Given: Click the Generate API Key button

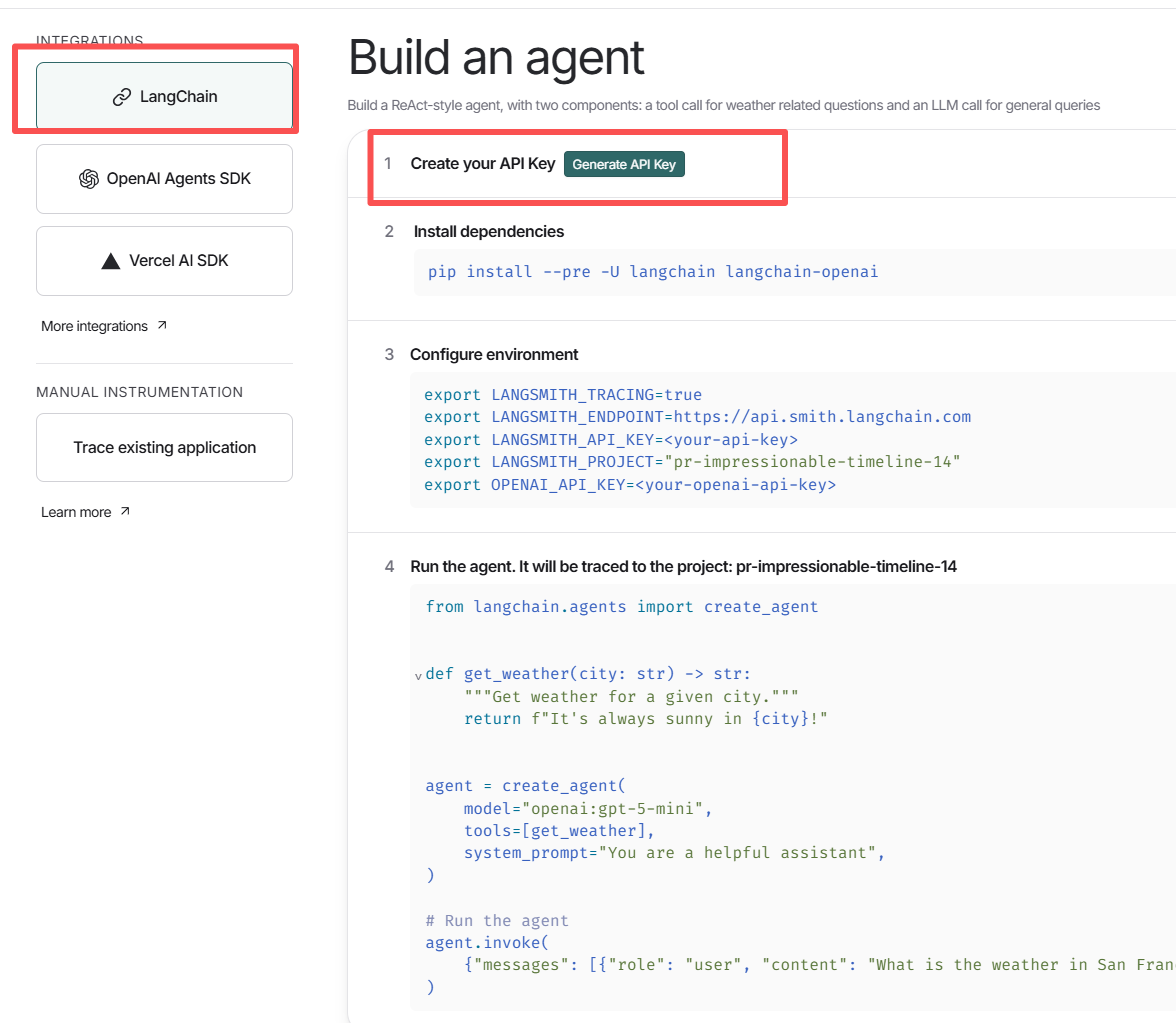Looking at the screenshot, I should point(624,164).
